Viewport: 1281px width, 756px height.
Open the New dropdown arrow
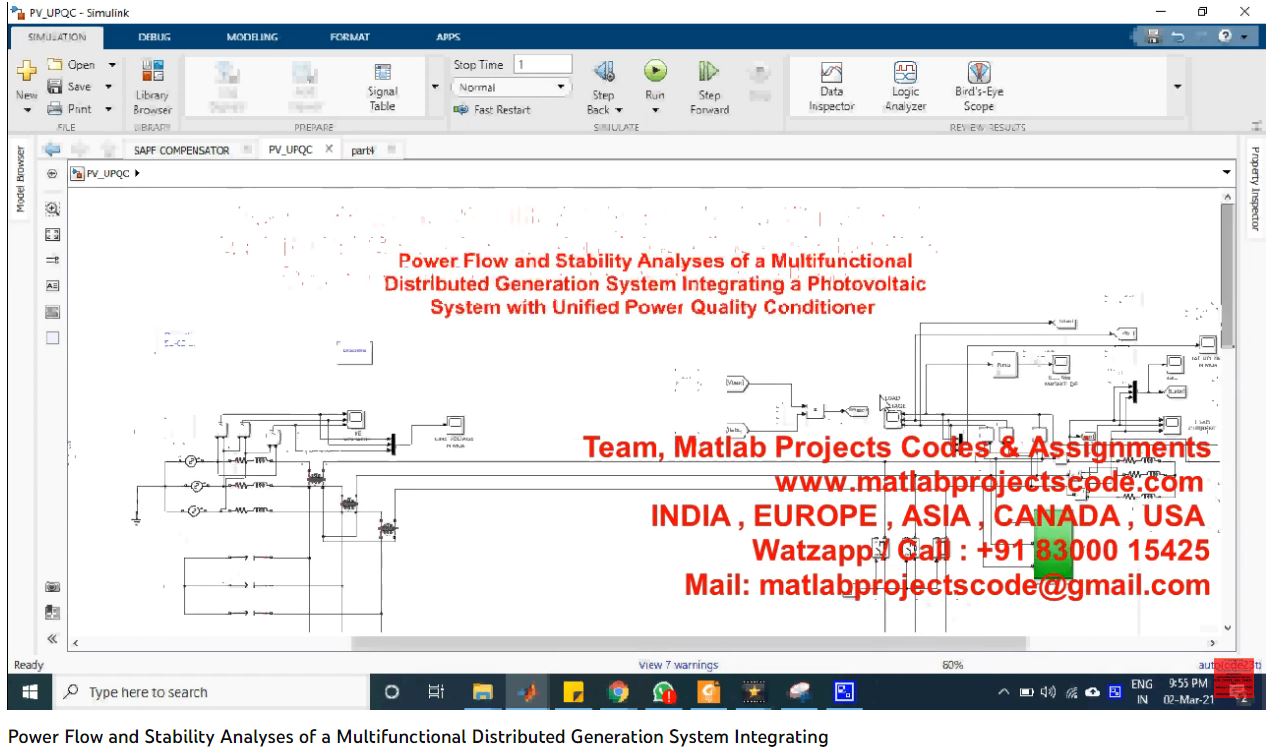[27, 110]
